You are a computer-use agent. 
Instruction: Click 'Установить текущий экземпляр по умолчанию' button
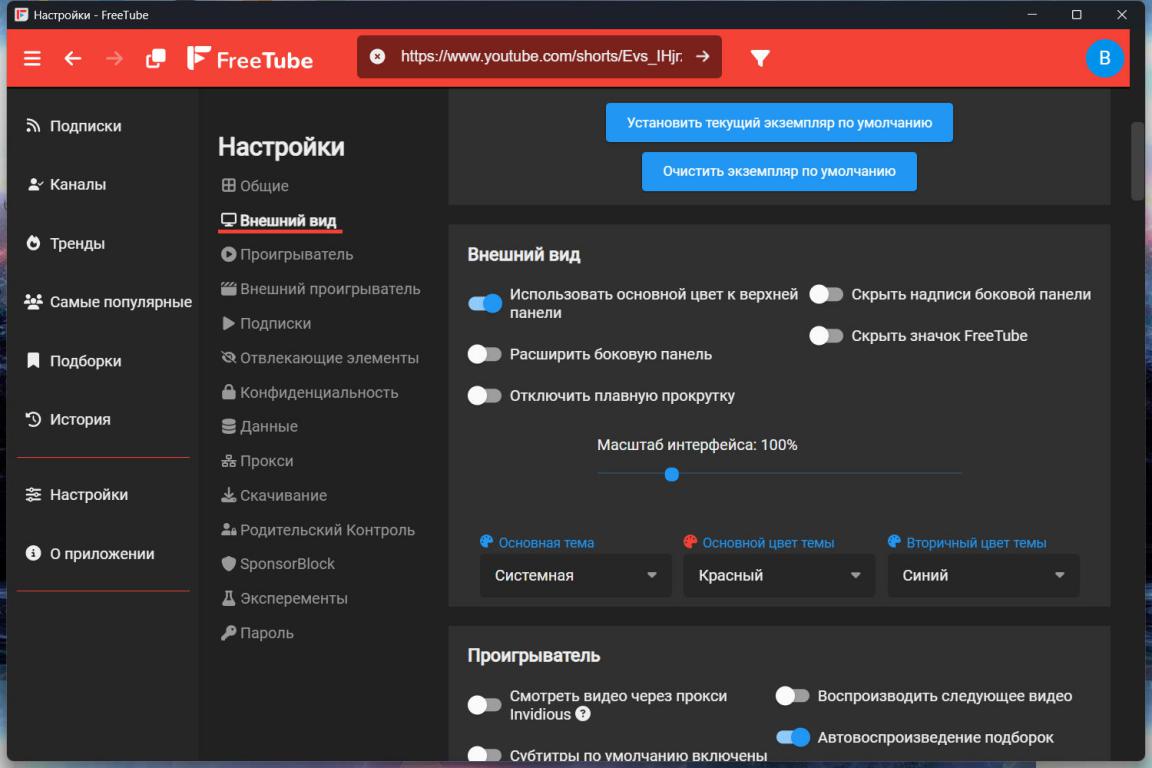tap(779, 123)
